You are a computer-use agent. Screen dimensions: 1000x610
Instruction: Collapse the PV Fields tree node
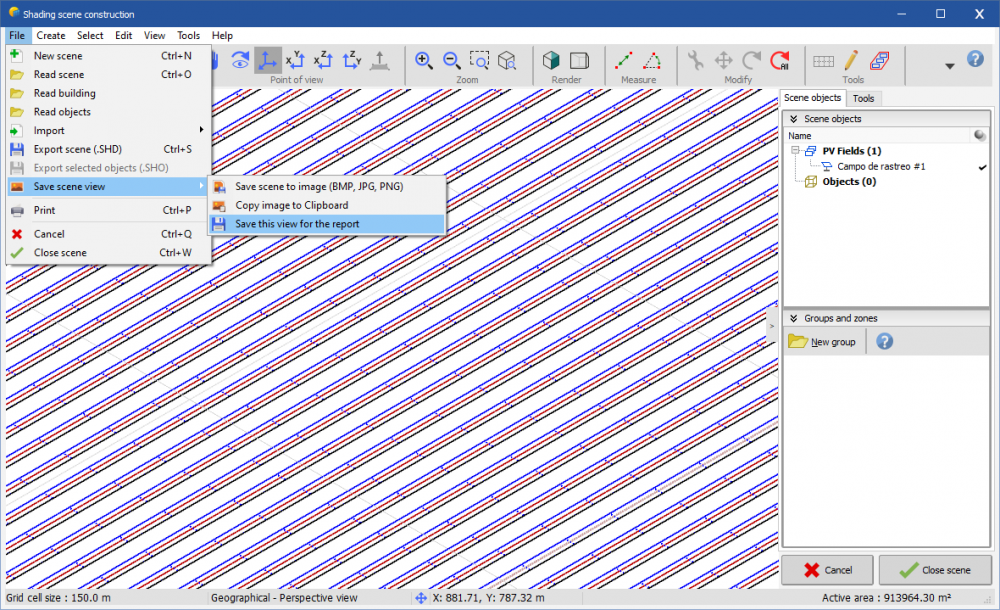click(x=795, y=150)
